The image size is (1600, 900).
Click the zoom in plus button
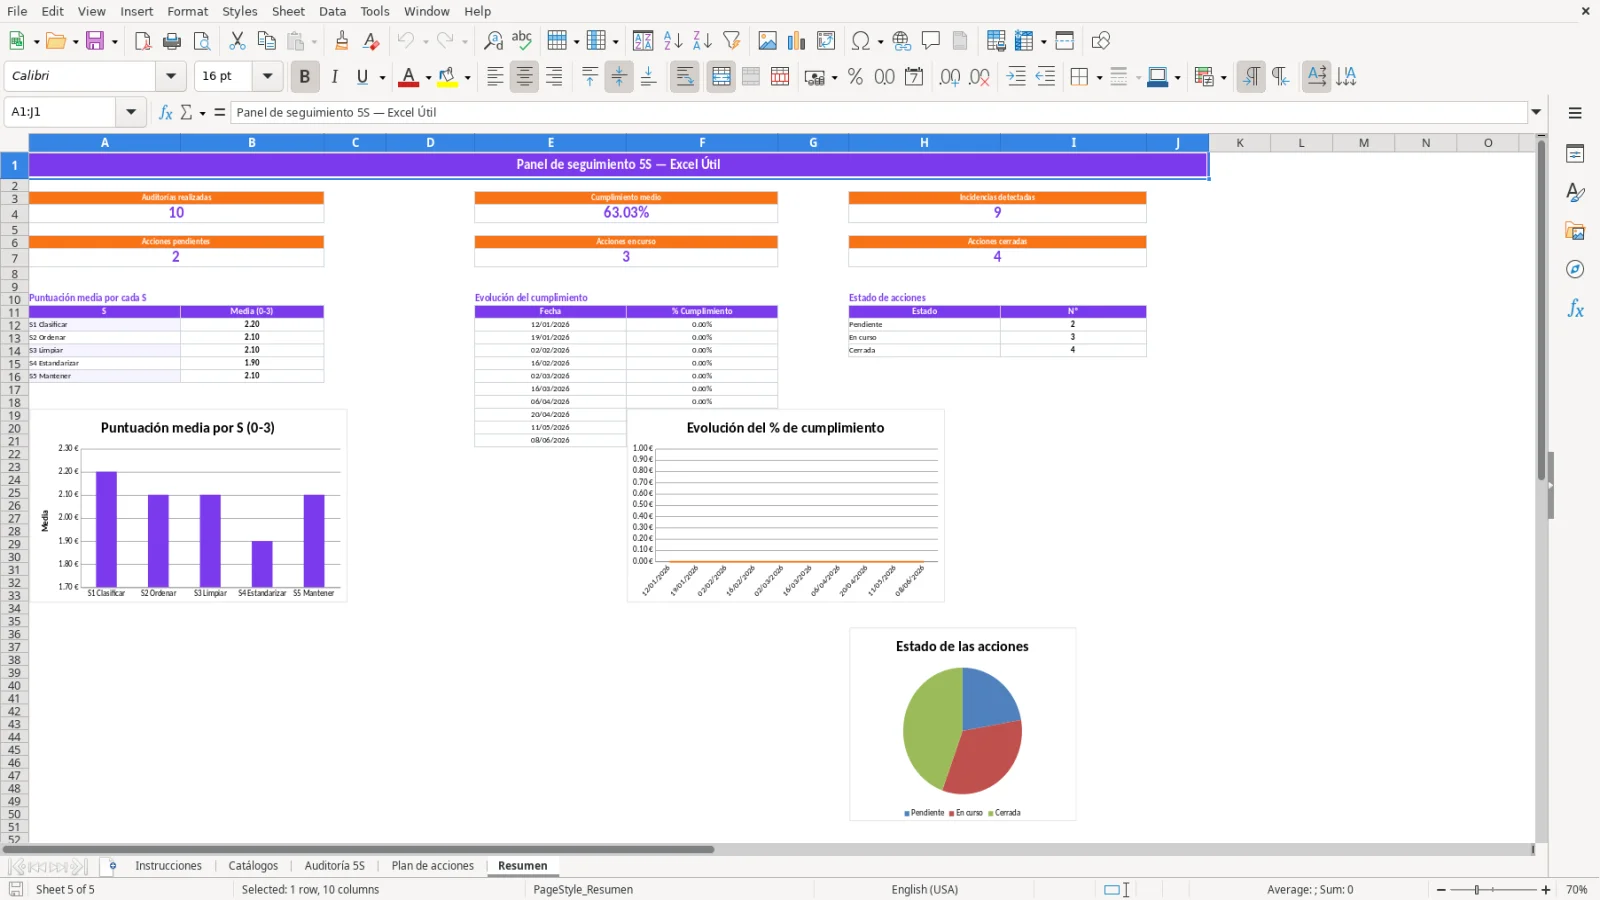pyautogui.click(x=1546, y=890)
